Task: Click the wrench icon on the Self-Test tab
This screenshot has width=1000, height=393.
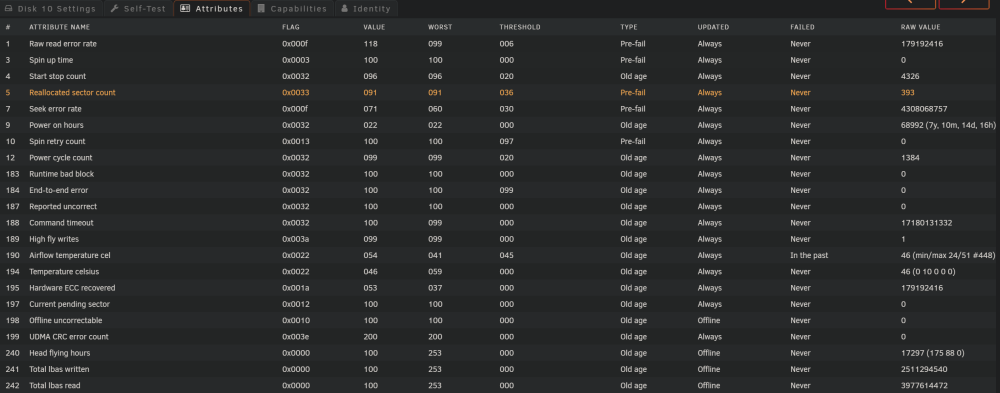Action: [115, 9]
